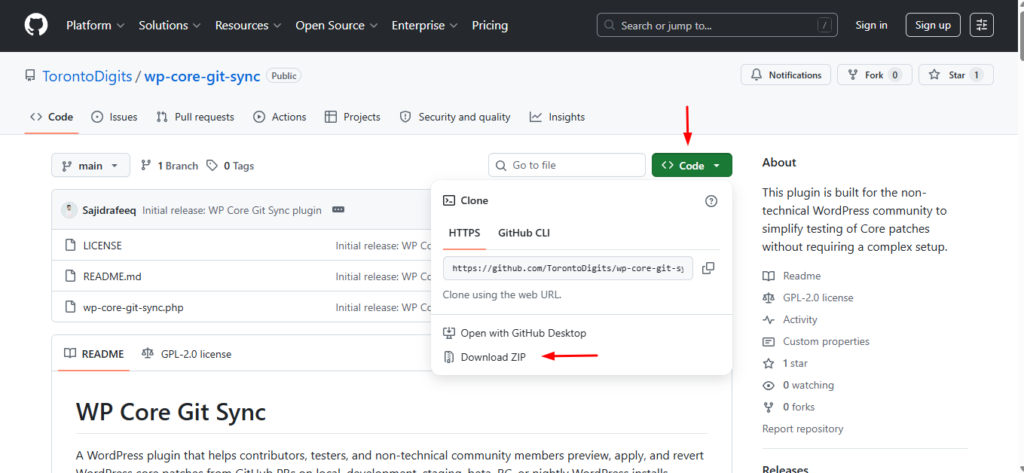Fork the repository using Fork button

873,75
